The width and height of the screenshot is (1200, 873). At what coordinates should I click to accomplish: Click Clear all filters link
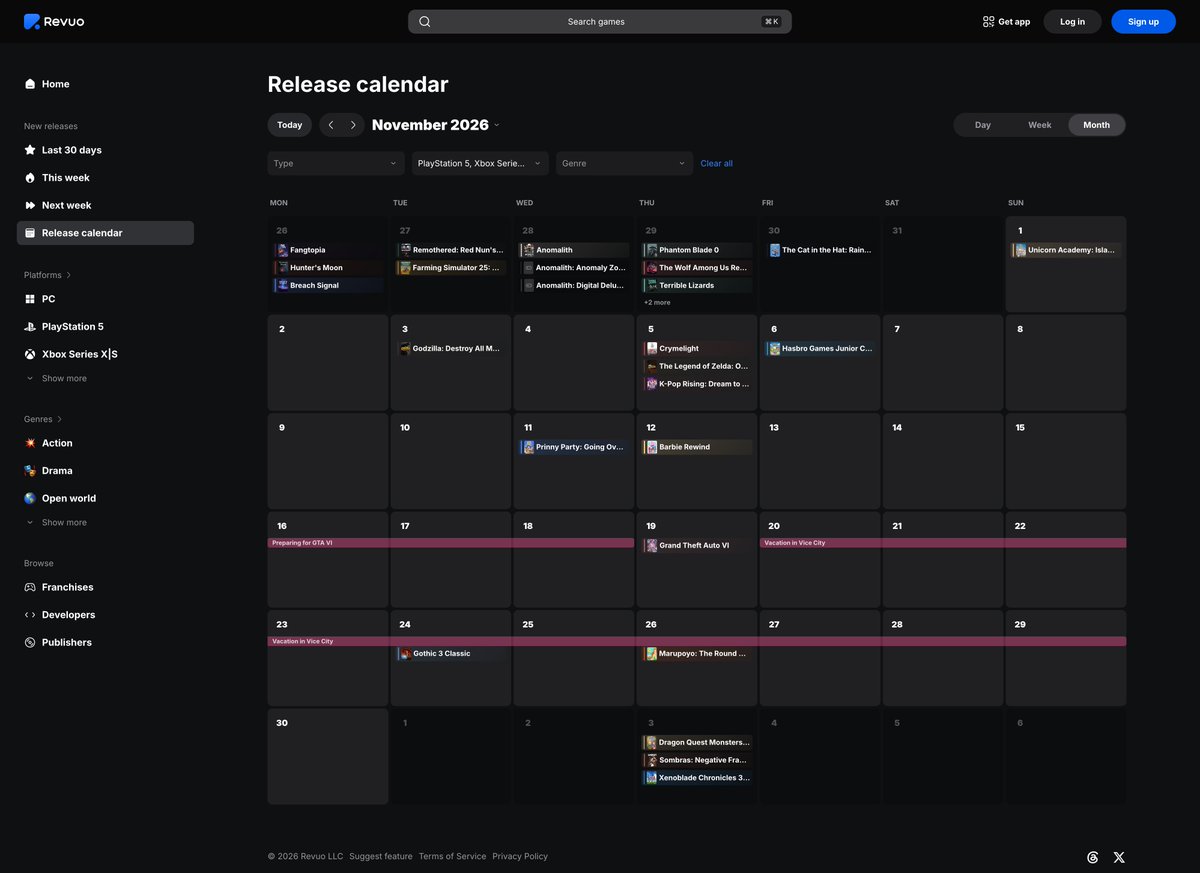point(716,163)
